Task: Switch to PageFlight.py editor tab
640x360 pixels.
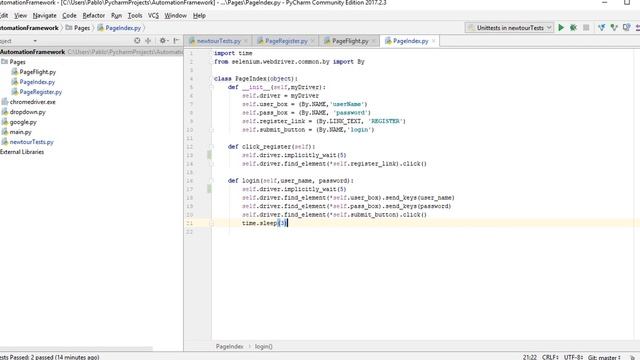Action: [350, 41]
